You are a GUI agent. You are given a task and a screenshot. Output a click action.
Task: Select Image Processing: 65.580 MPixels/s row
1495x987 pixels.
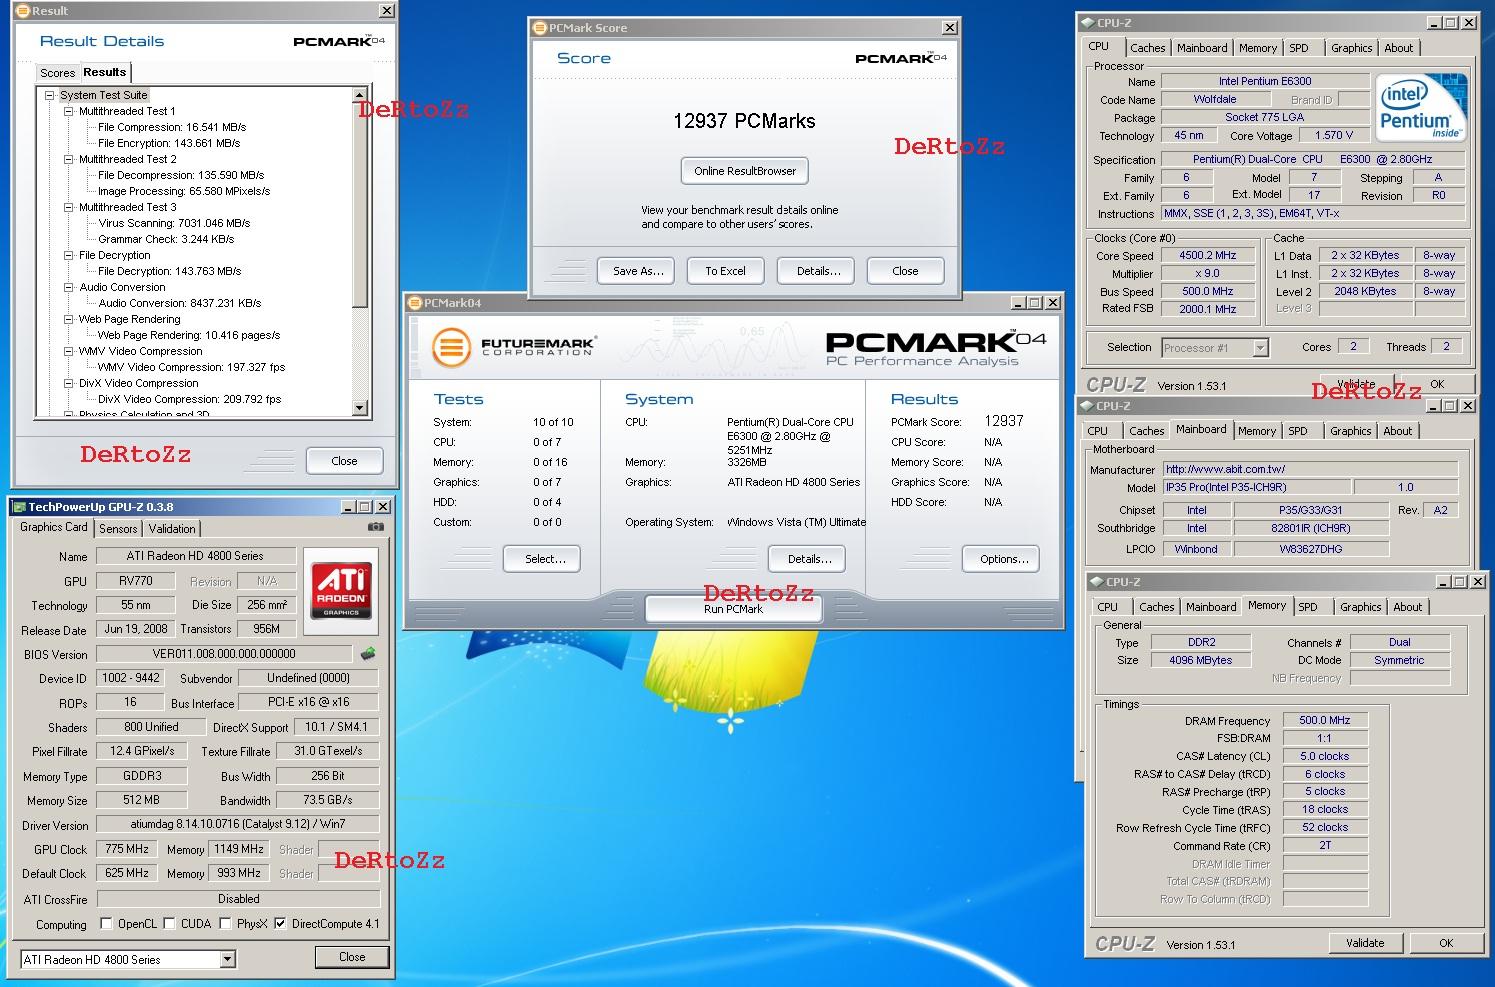[x=184, y=191]
